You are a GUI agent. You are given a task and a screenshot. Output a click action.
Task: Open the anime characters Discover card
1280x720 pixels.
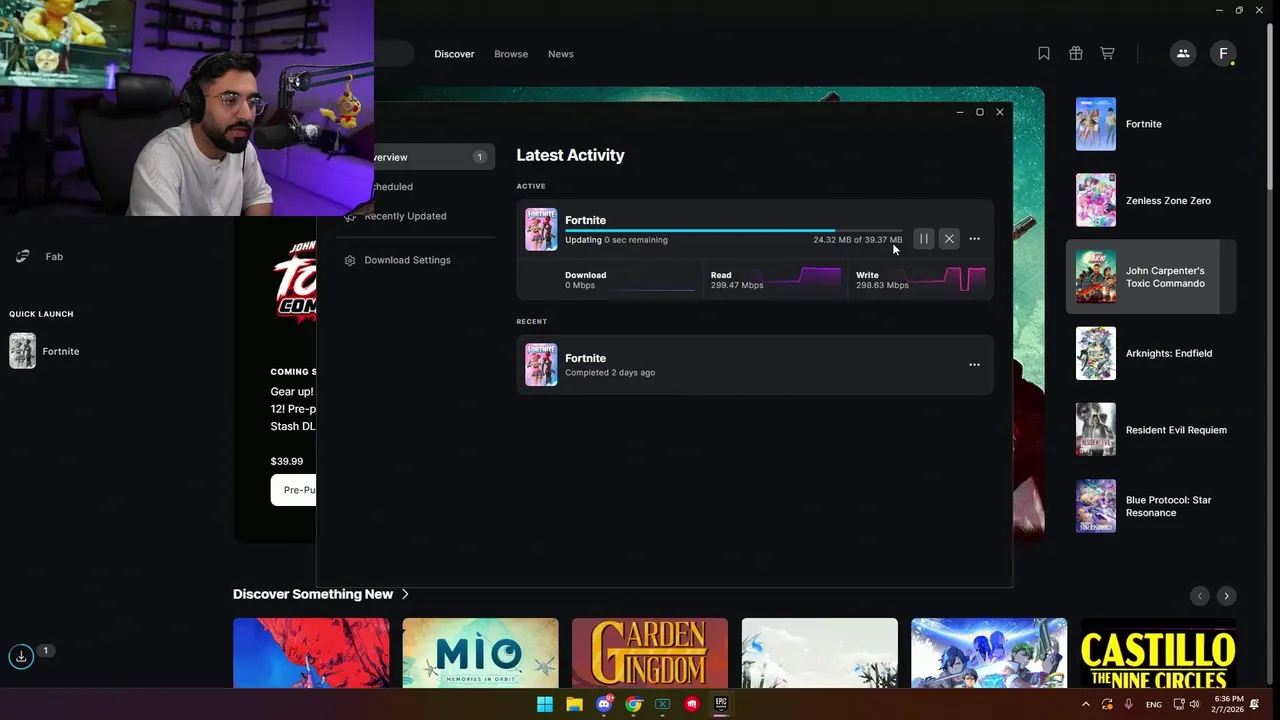click(989, 653)
